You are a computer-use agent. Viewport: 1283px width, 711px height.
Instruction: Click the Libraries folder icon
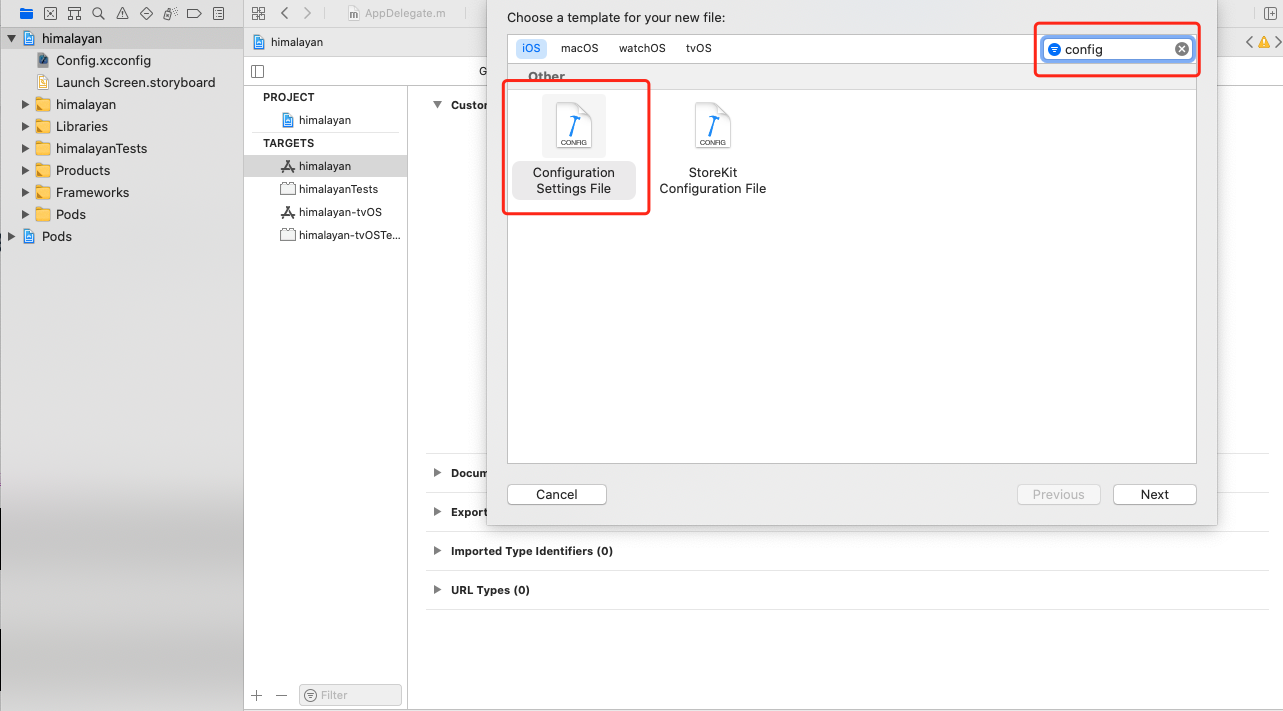pyautogui.click(x=43, y=126)
